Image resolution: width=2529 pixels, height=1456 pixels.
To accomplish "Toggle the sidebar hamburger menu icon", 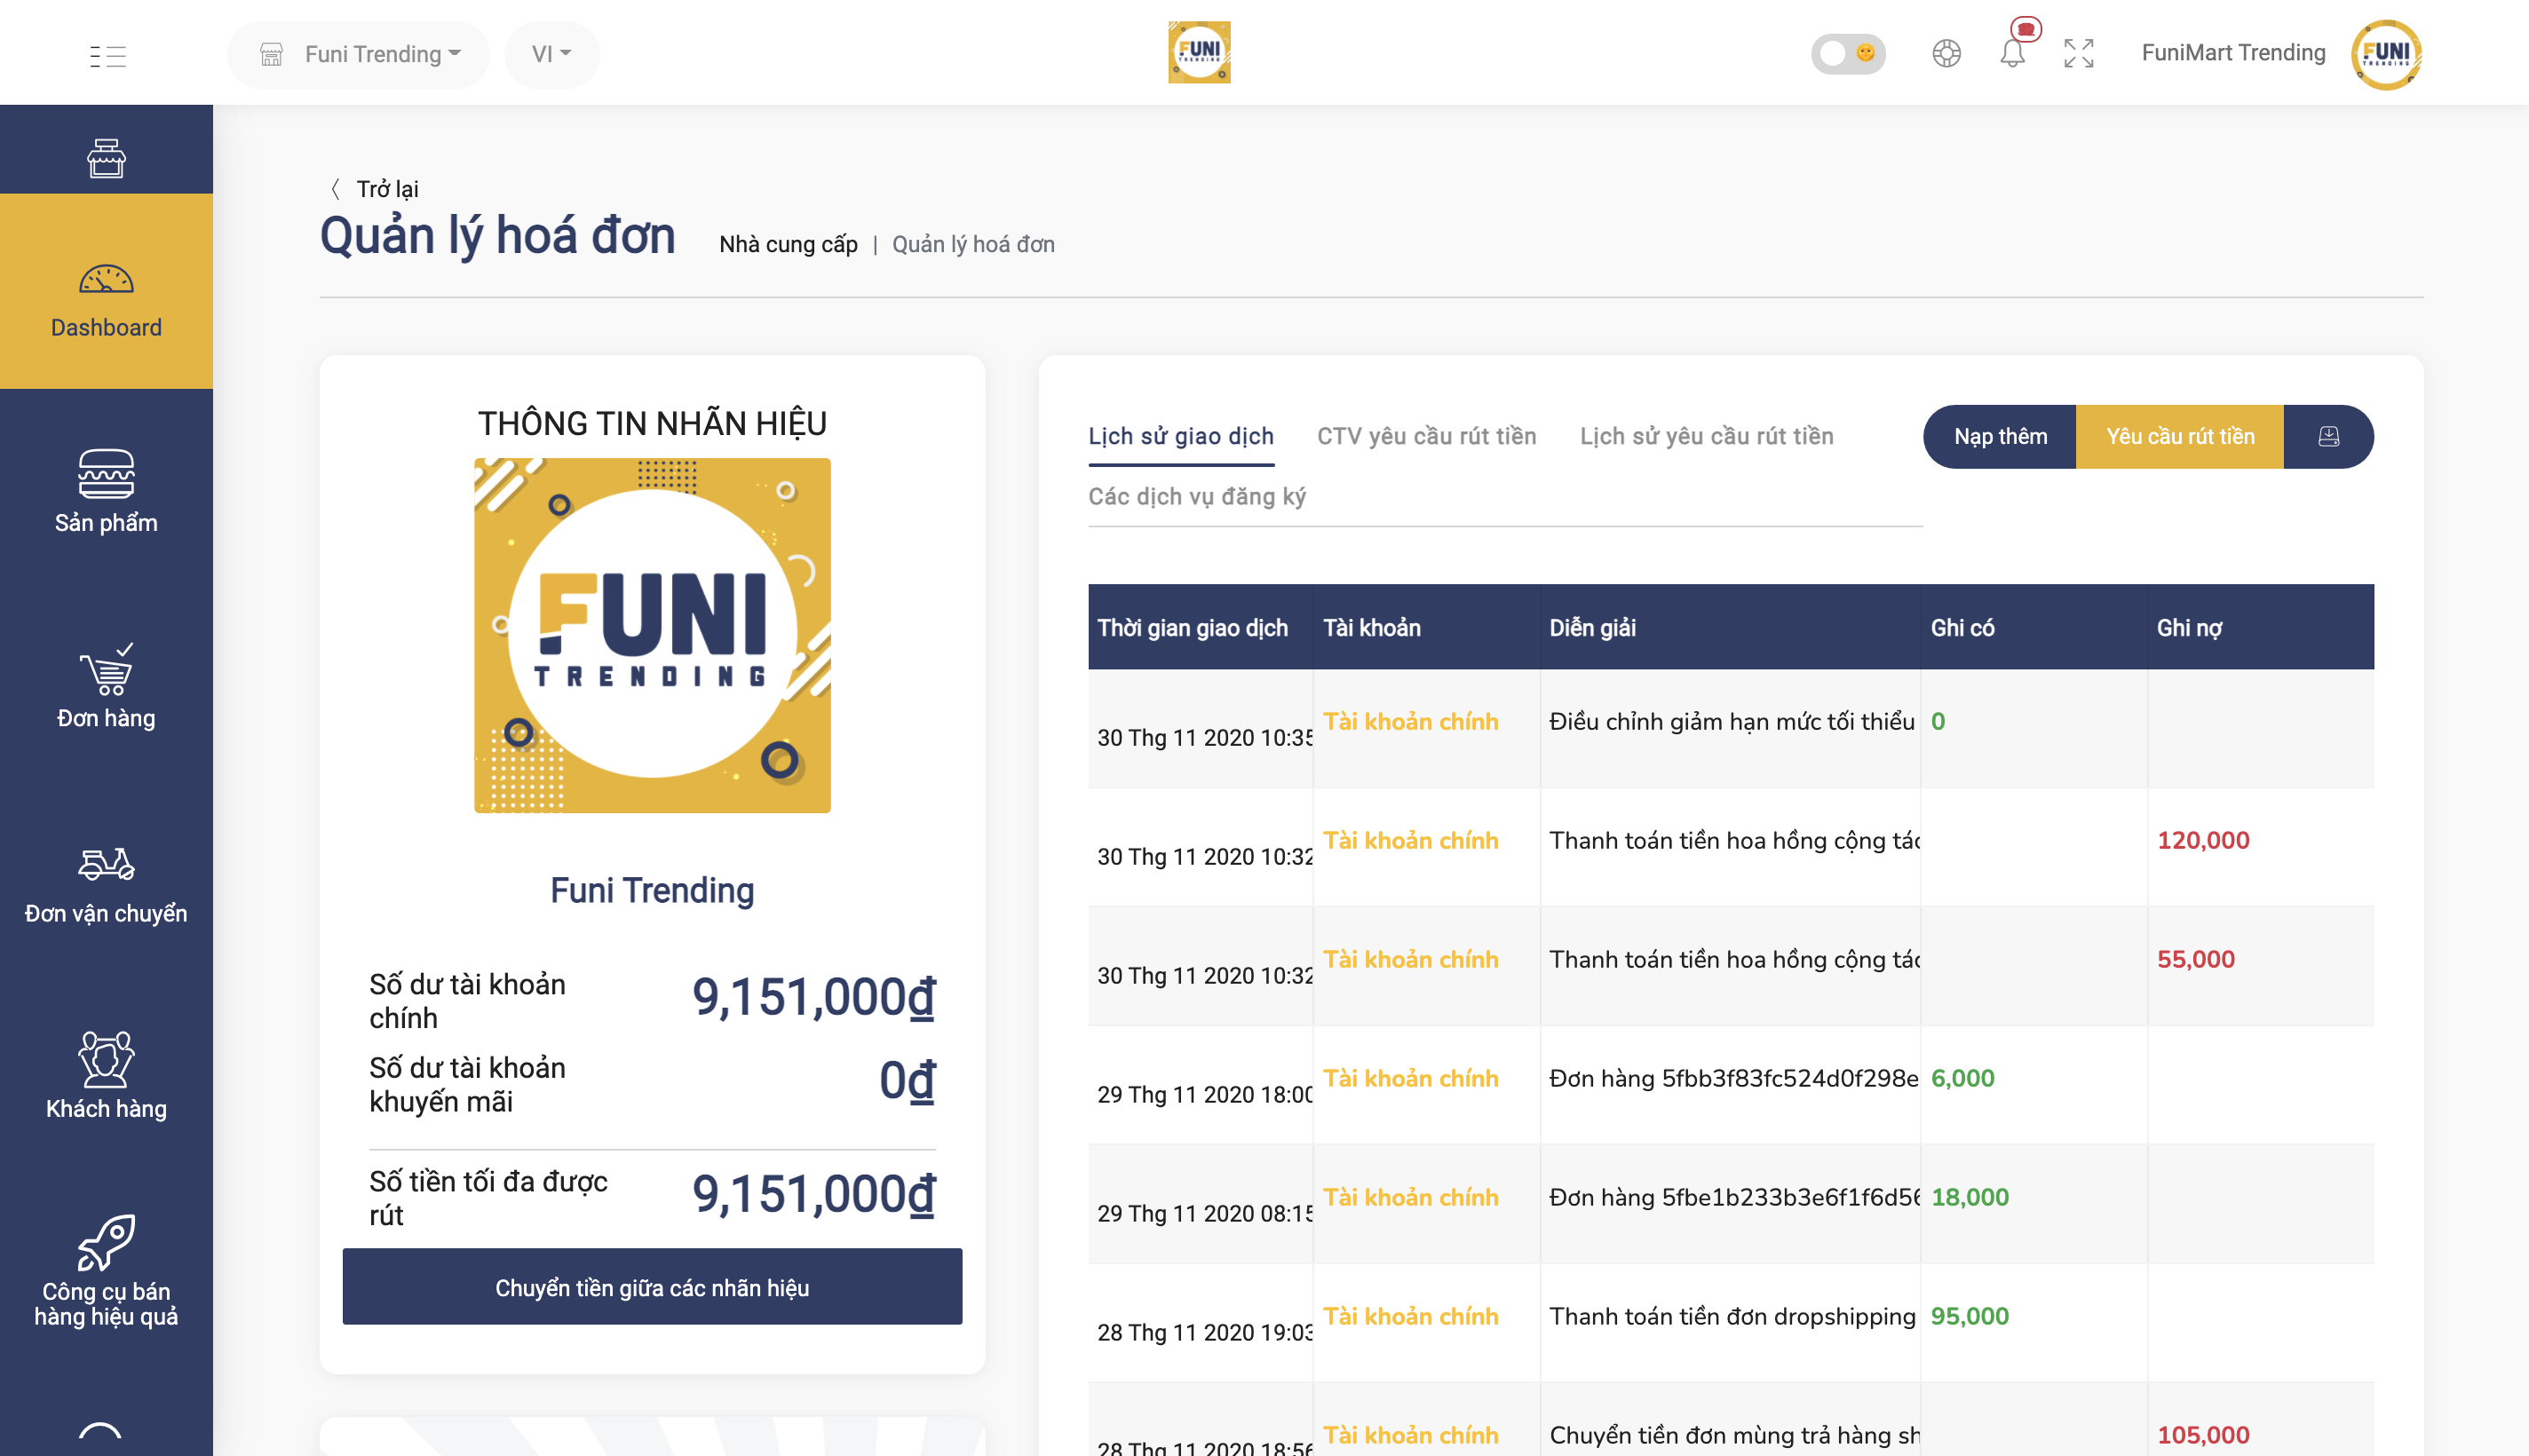I will click(x=107, y=55).
